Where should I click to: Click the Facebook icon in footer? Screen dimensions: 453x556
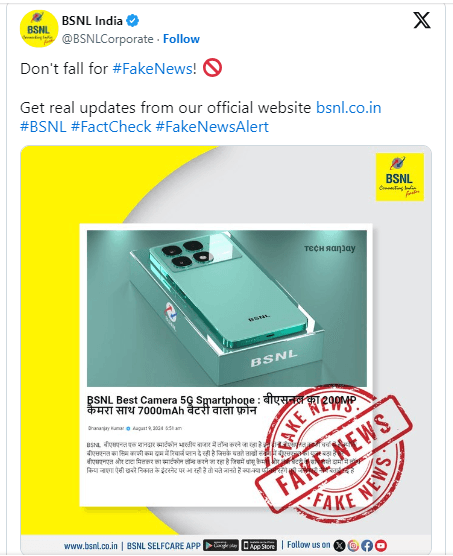click(x=367, y=545)
